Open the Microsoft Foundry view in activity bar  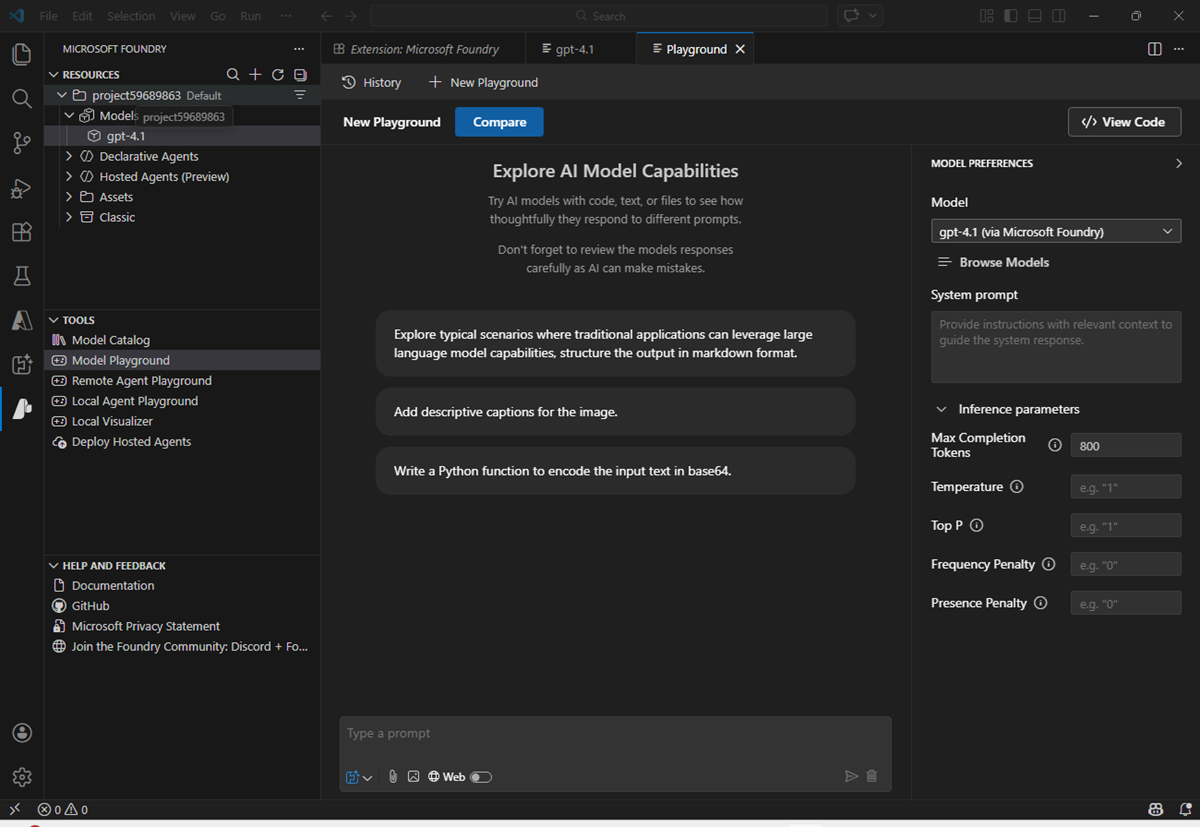click(21, 408)
